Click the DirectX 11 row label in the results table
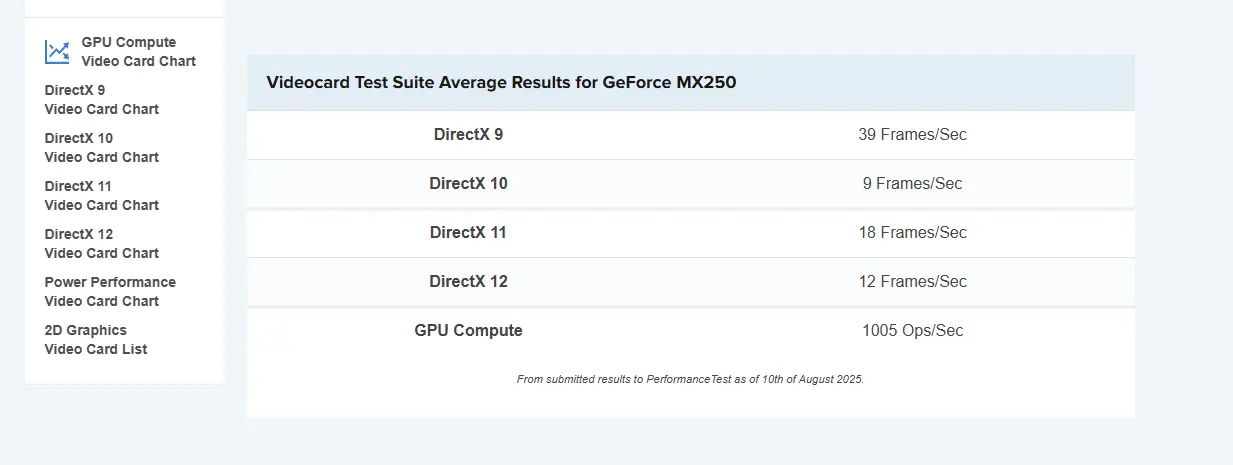This screenshot has width=1233, height=465. [x=468, y=232]
